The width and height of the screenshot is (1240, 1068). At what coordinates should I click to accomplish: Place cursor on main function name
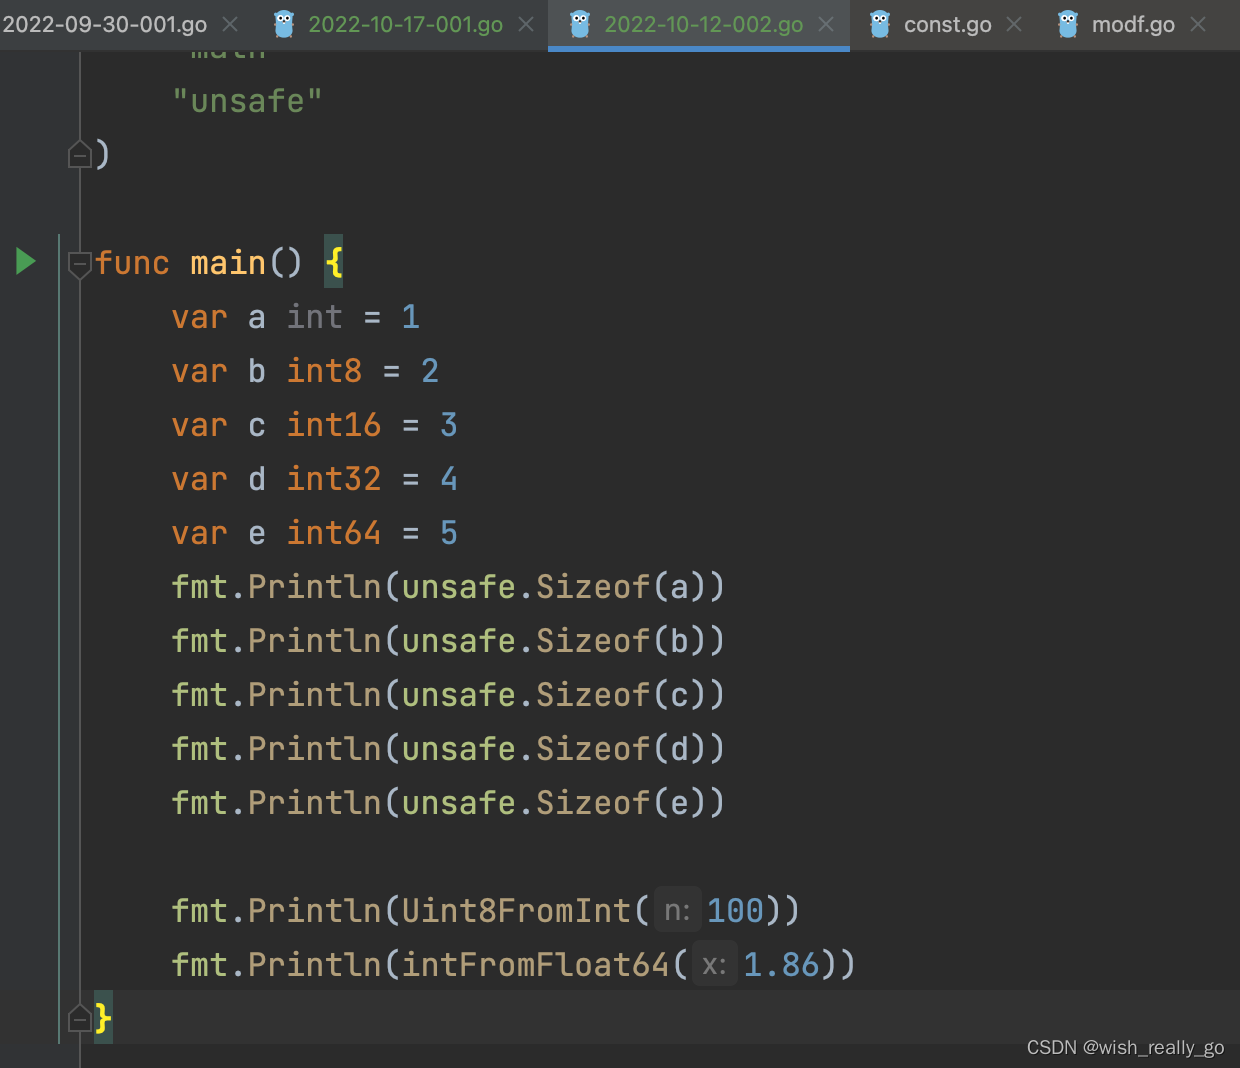[228, 263]
